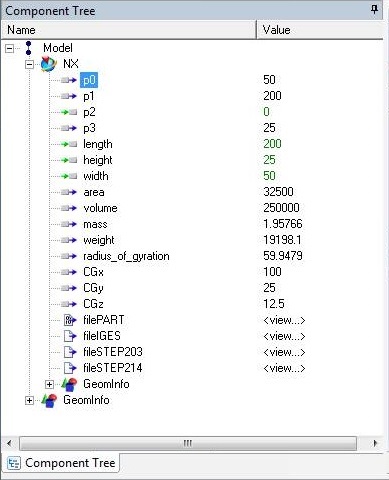Click the volume value 250000
Image resolution: width=389 pixels, height=480 pixels.
tap(281, 208)
